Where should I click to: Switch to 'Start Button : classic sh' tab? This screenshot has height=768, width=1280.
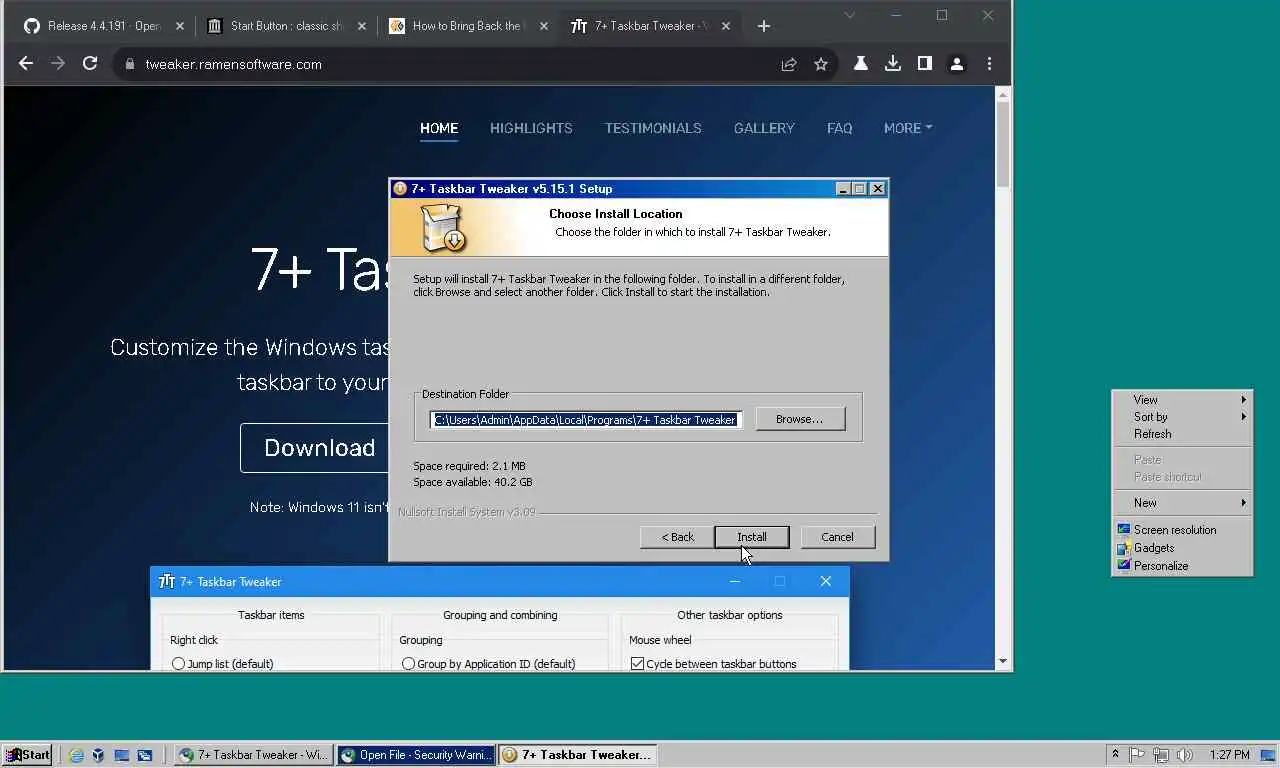[286, 26]
